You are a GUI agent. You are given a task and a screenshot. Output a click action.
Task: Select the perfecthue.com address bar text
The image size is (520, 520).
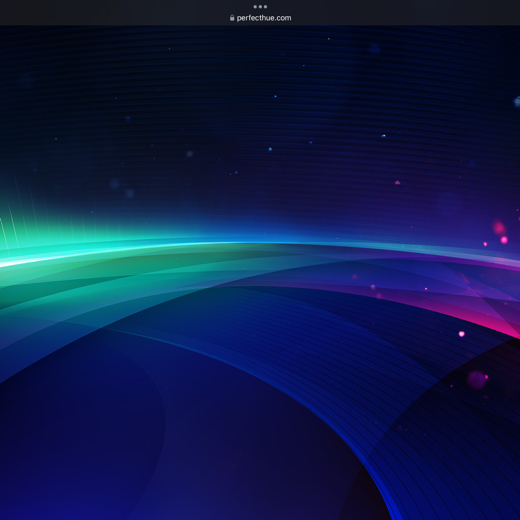click(x=264, y=18)
